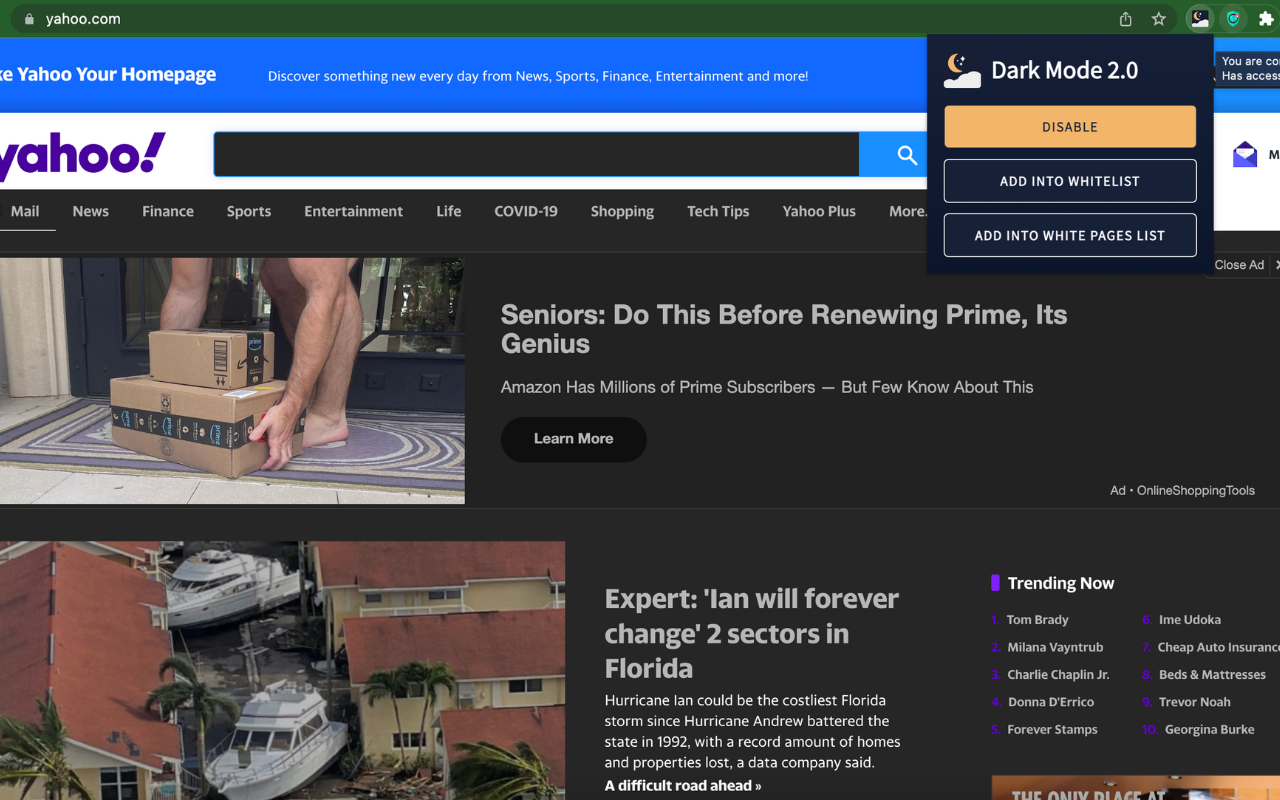
Task: Click the yahoo.com address bar URL
Action: pos(83,19)
